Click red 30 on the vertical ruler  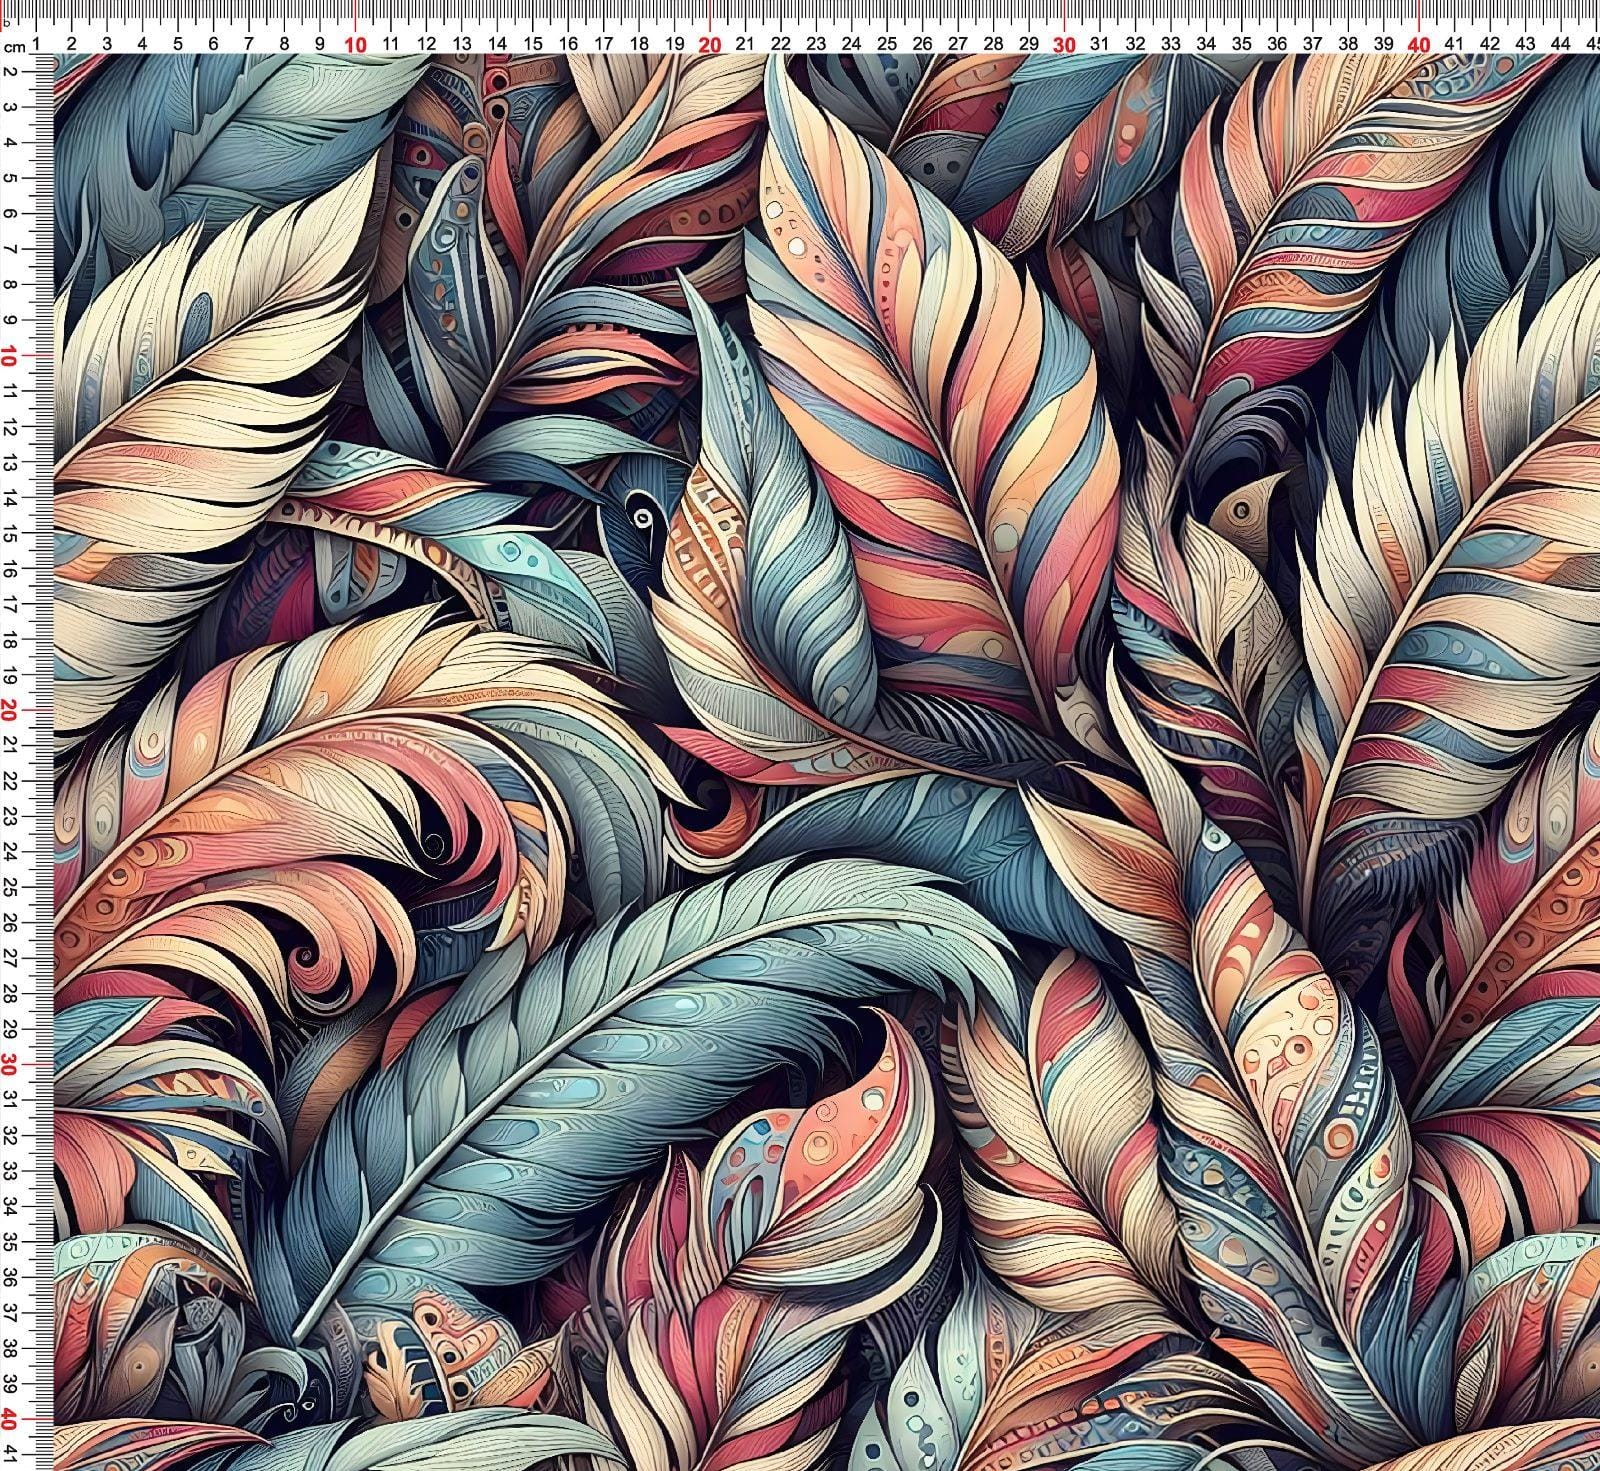click(x=11, y=1066)
